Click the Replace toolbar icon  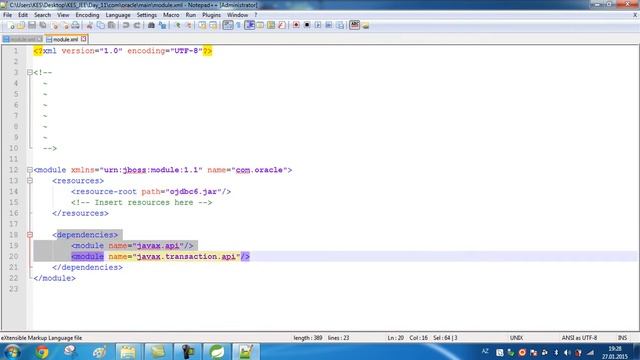[162, 25]
